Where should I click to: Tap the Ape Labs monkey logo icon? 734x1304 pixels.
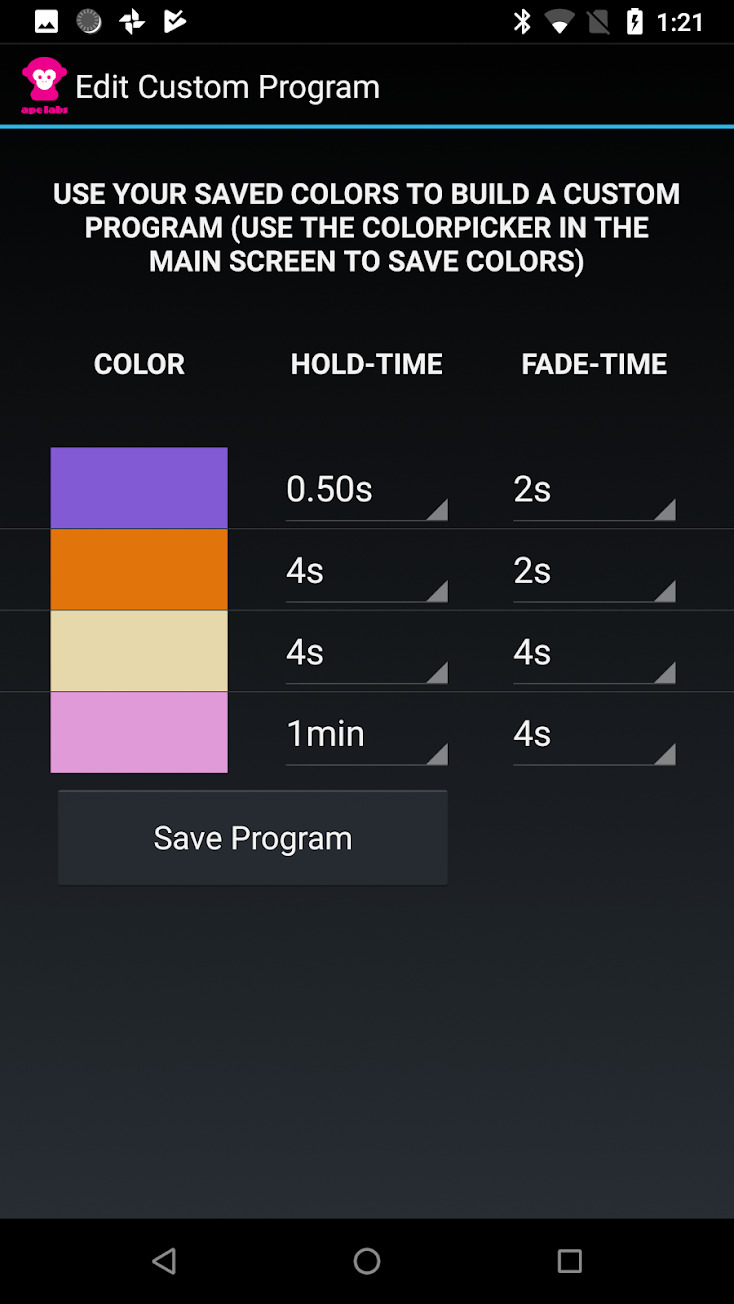click(44, 85)
